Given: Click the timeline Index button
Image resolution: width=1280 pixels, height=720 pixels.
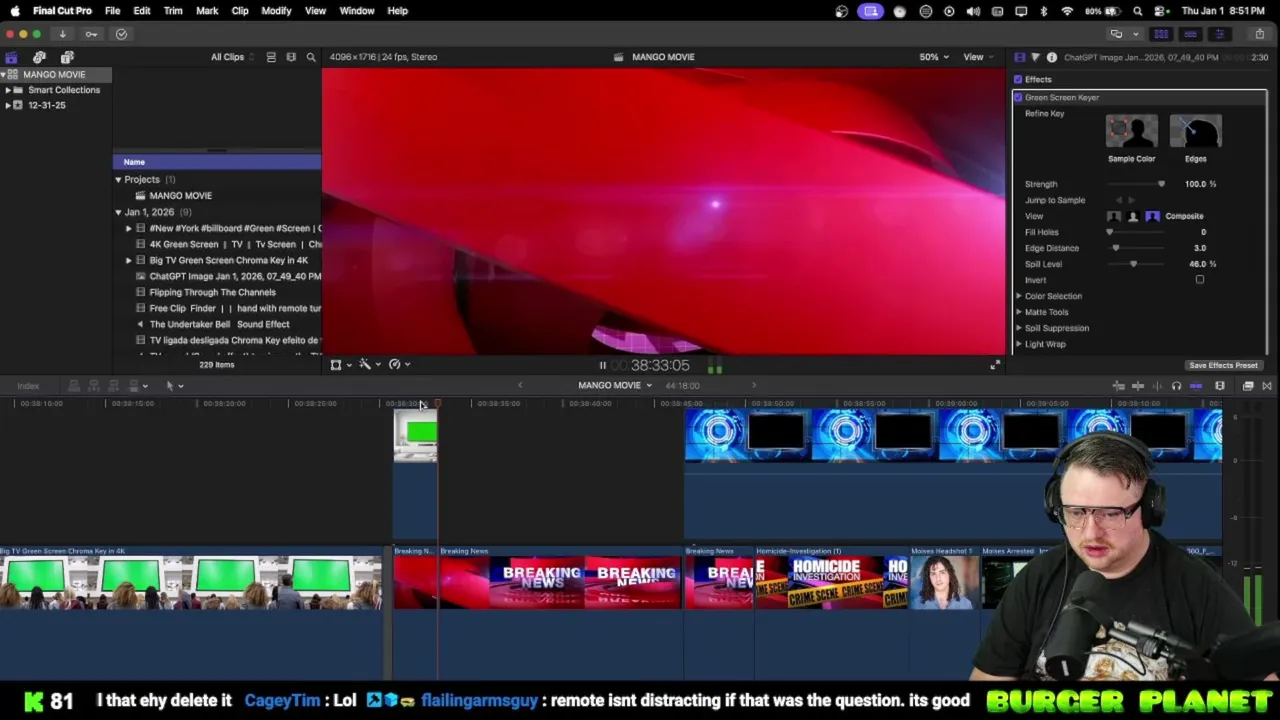Looking at the screenshot, I should pos(28,386).
